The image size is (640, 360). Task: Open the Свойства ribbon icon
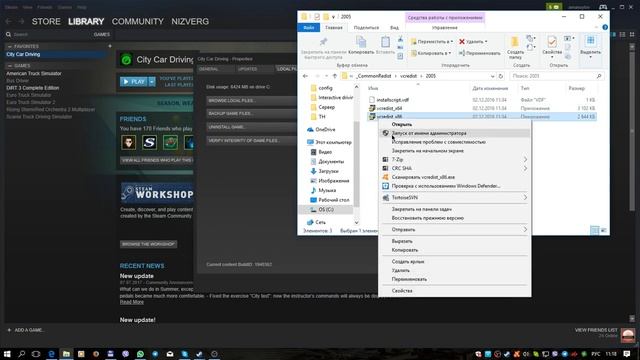pyautogui.click(x=552, y=47)
